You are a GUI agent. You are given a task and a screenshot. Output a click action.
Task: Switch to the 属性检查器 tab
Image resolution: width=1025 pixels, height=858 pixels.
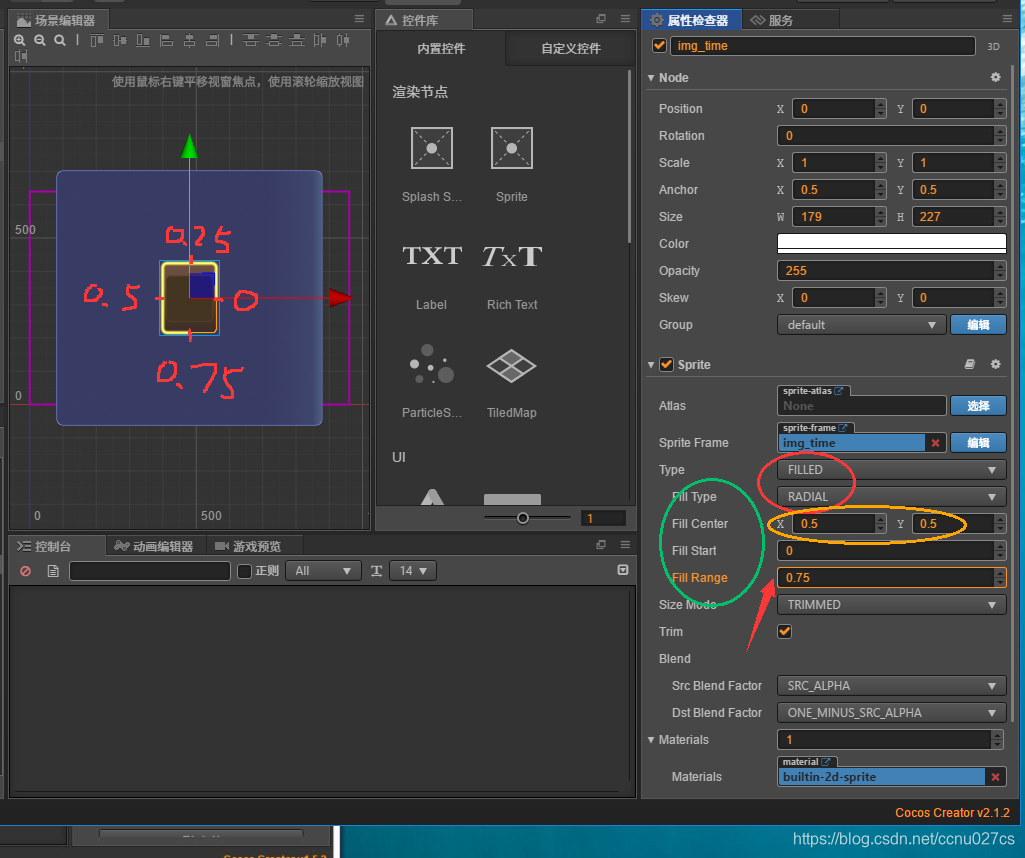click(690, 20)
